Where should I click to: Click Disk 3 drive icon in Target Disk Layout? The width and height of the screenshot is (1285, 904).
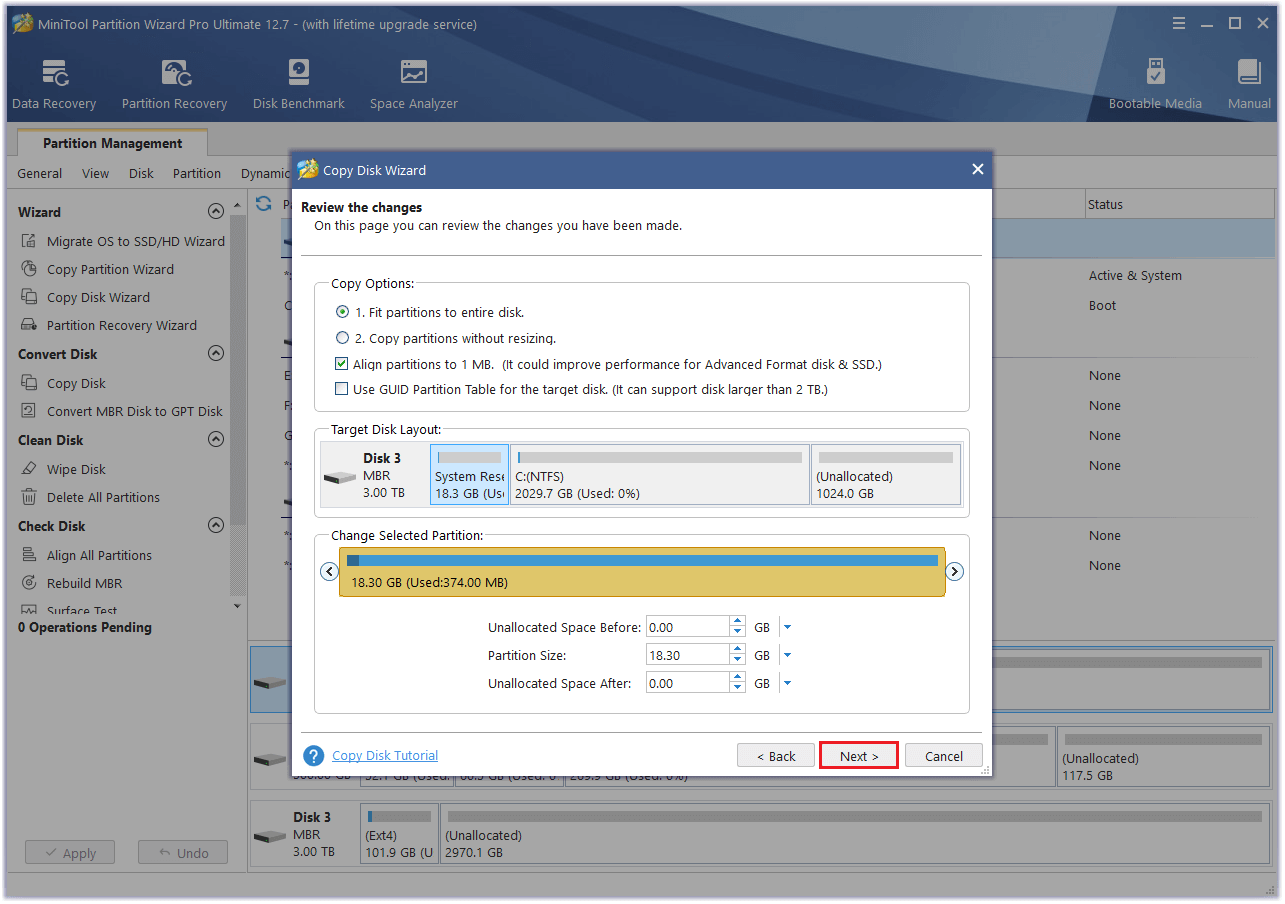pos(340,478)
